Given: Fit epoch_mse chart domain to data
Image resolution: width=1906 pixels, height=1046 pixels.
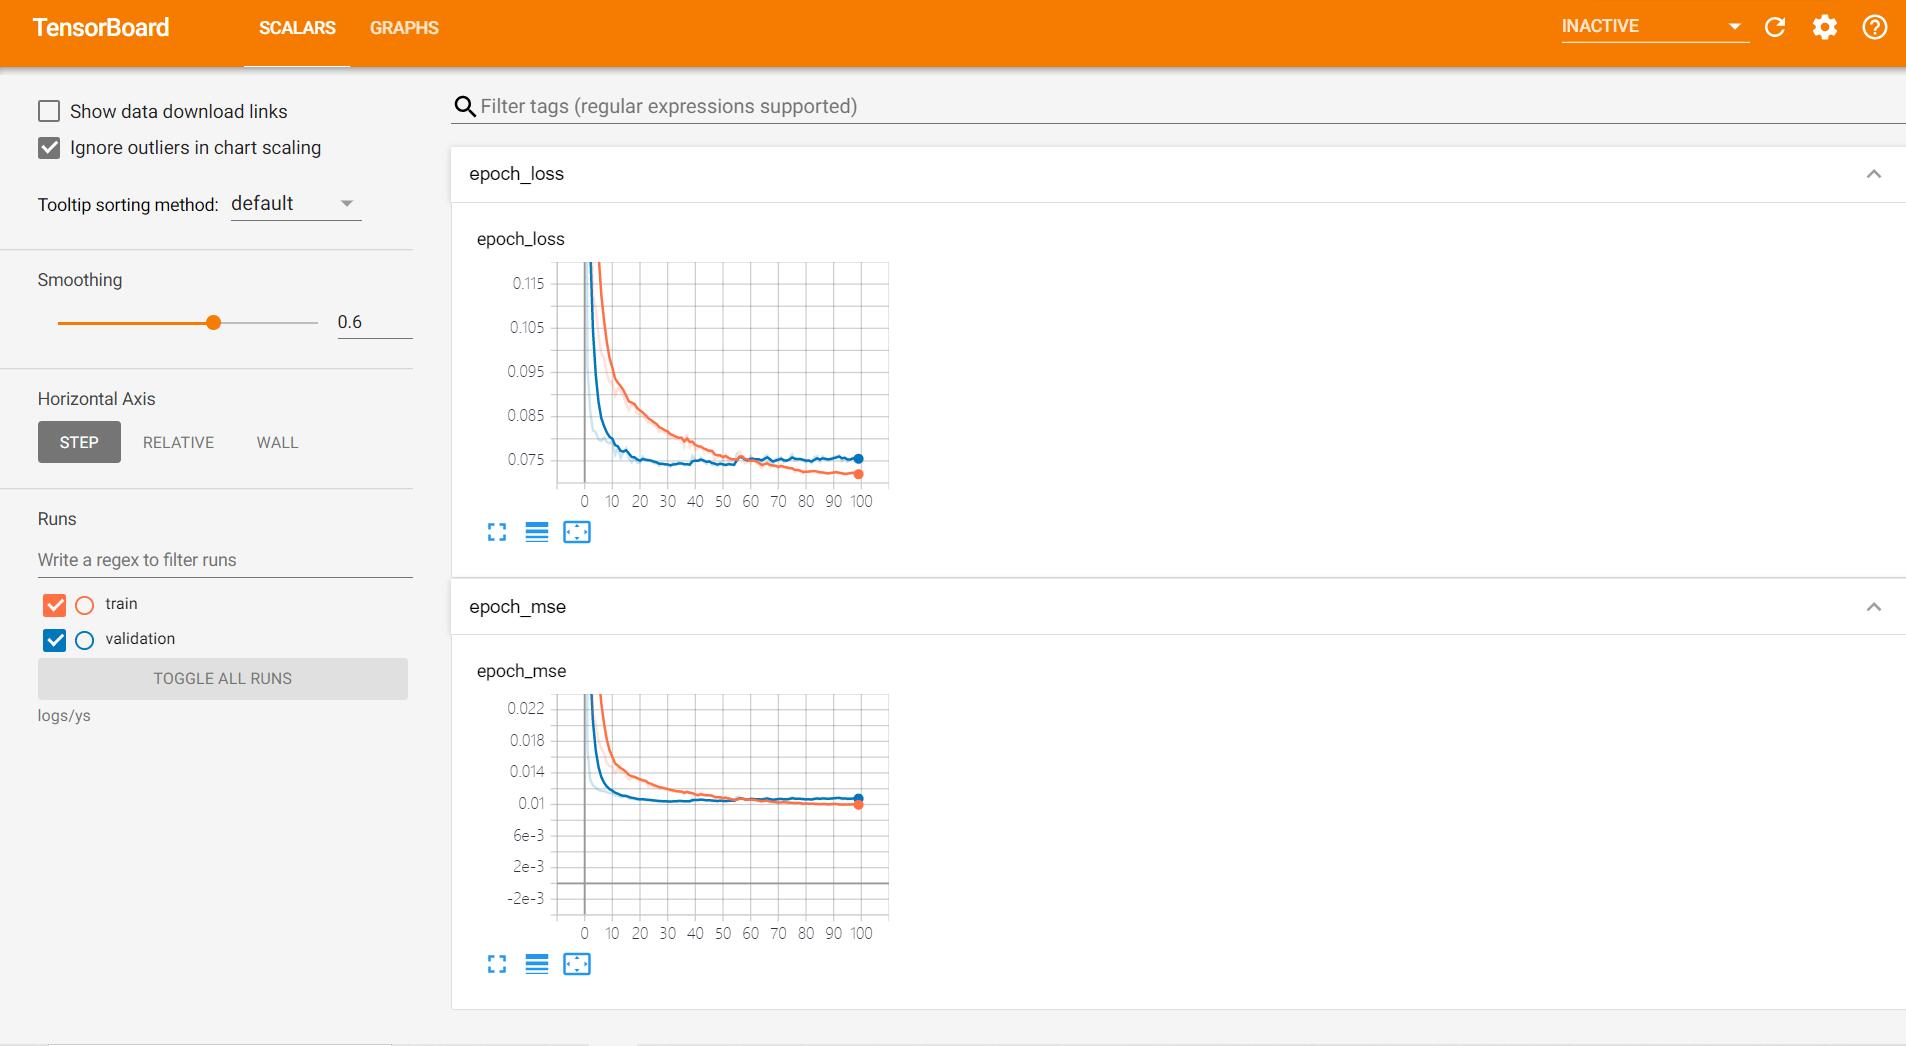Looking at the screenshot, I should coord(577,964).
